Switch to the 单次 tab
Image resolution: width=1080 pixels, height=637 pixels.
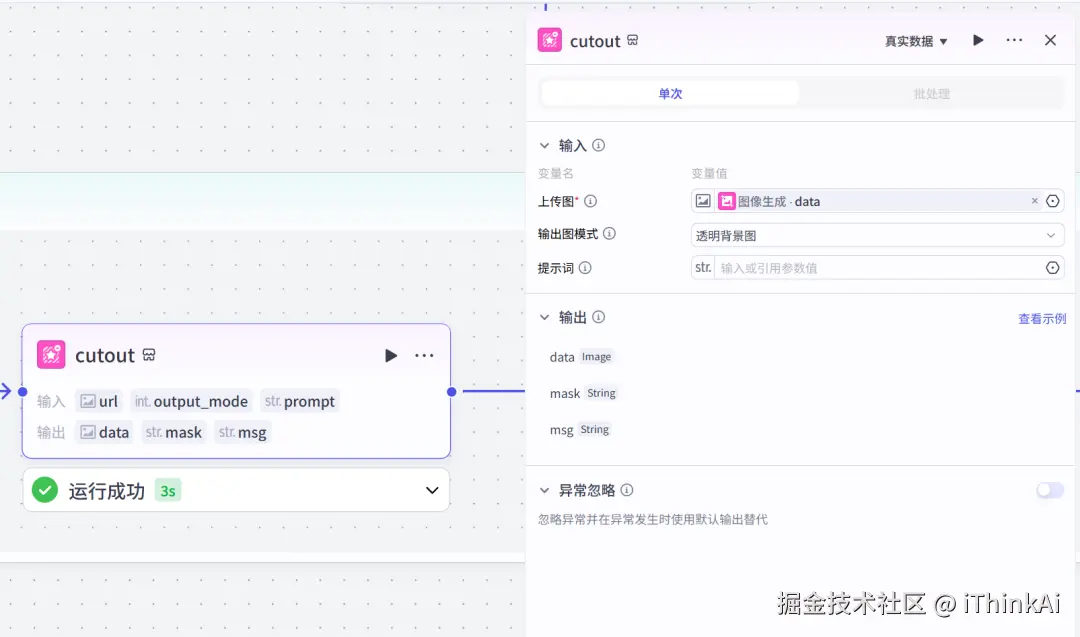pyautogui.click(x=670, y=93)
